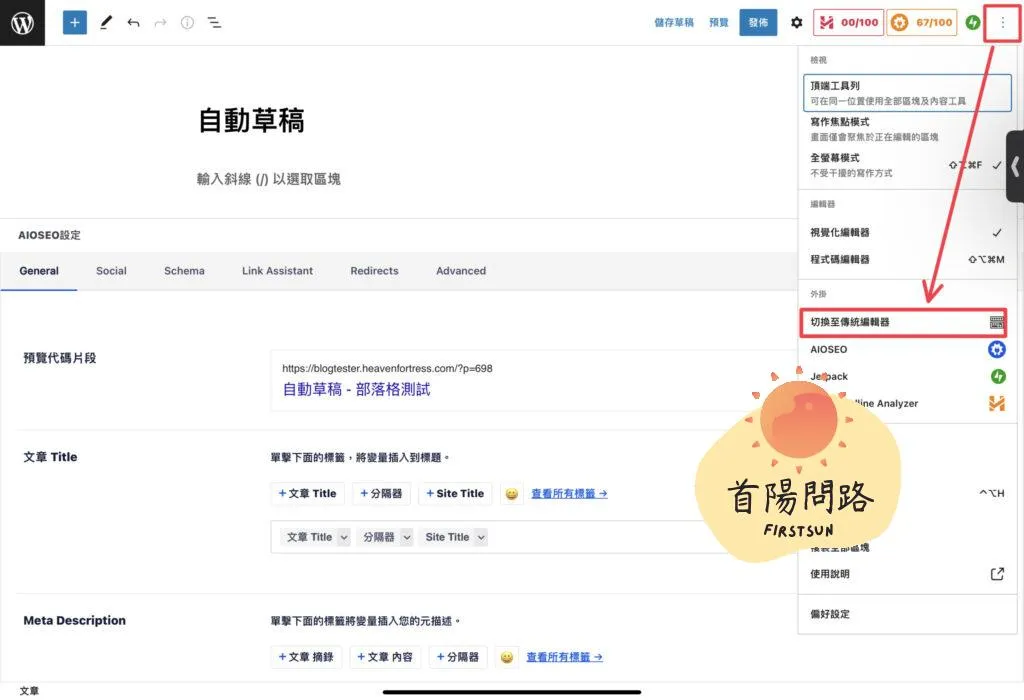Open the list view outline icon

point(214,22)
